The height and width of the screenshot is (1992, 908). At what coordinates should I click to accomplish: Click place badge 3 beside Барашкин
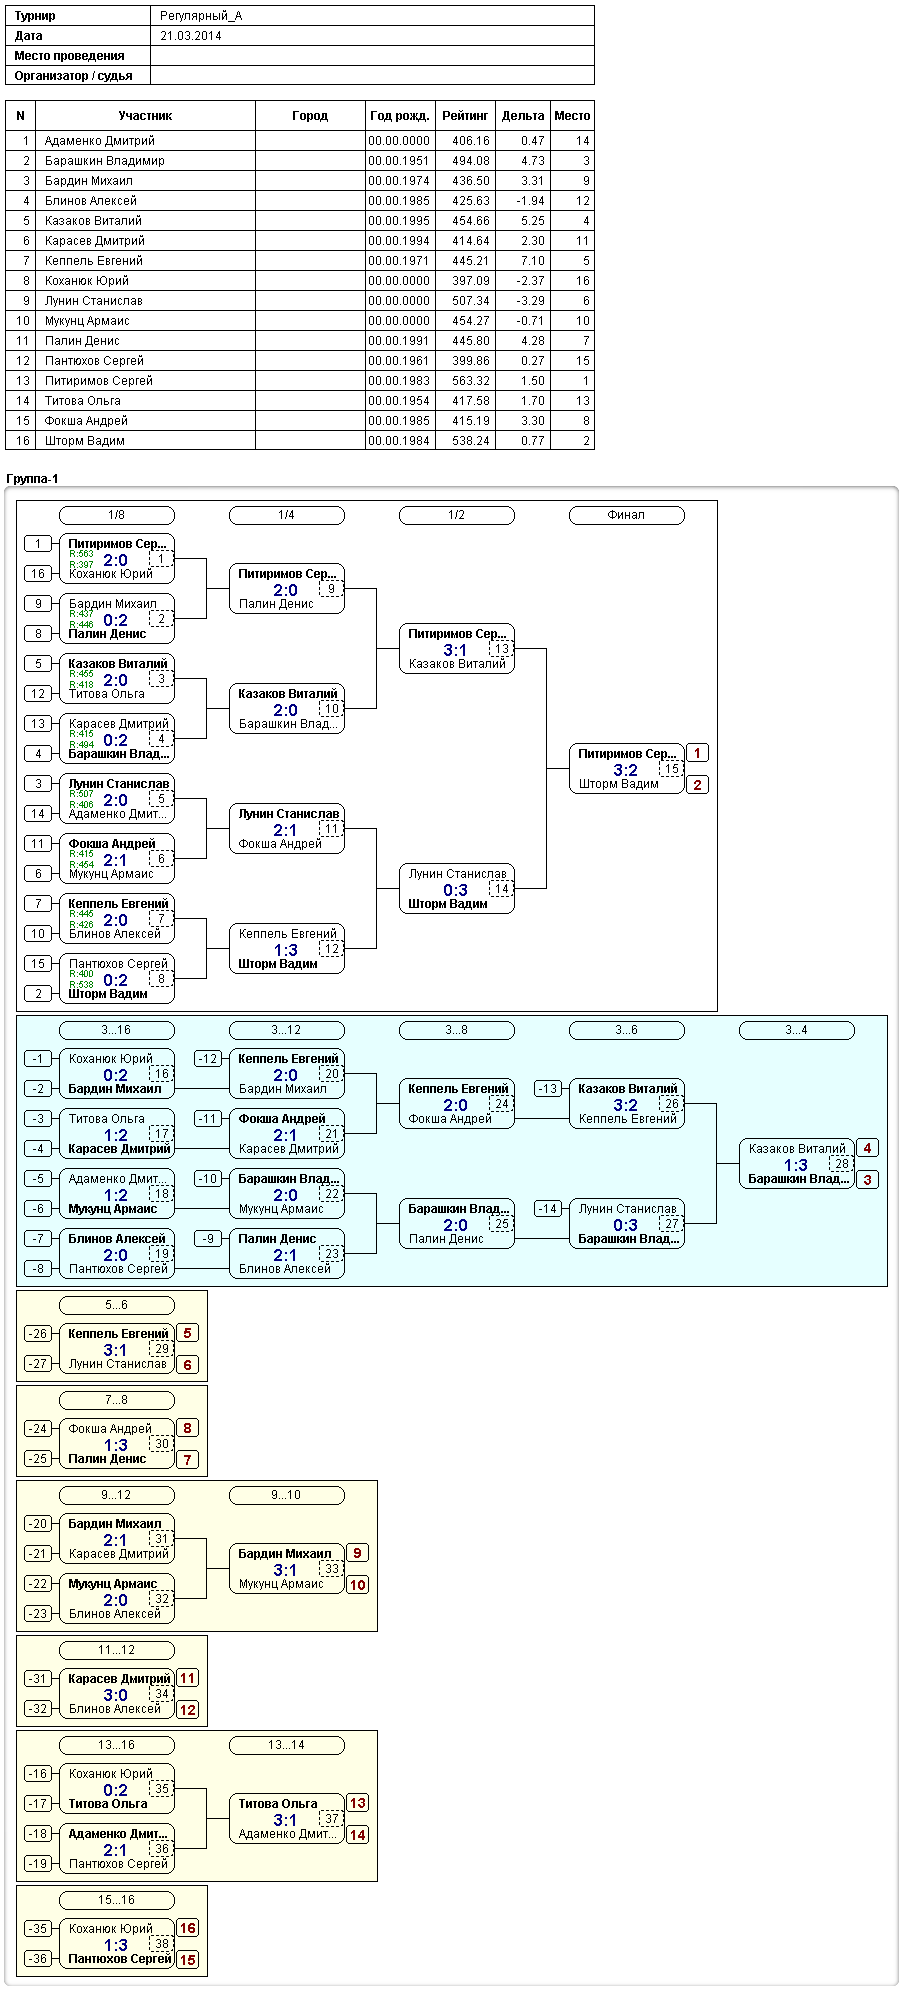[868, 1180]
